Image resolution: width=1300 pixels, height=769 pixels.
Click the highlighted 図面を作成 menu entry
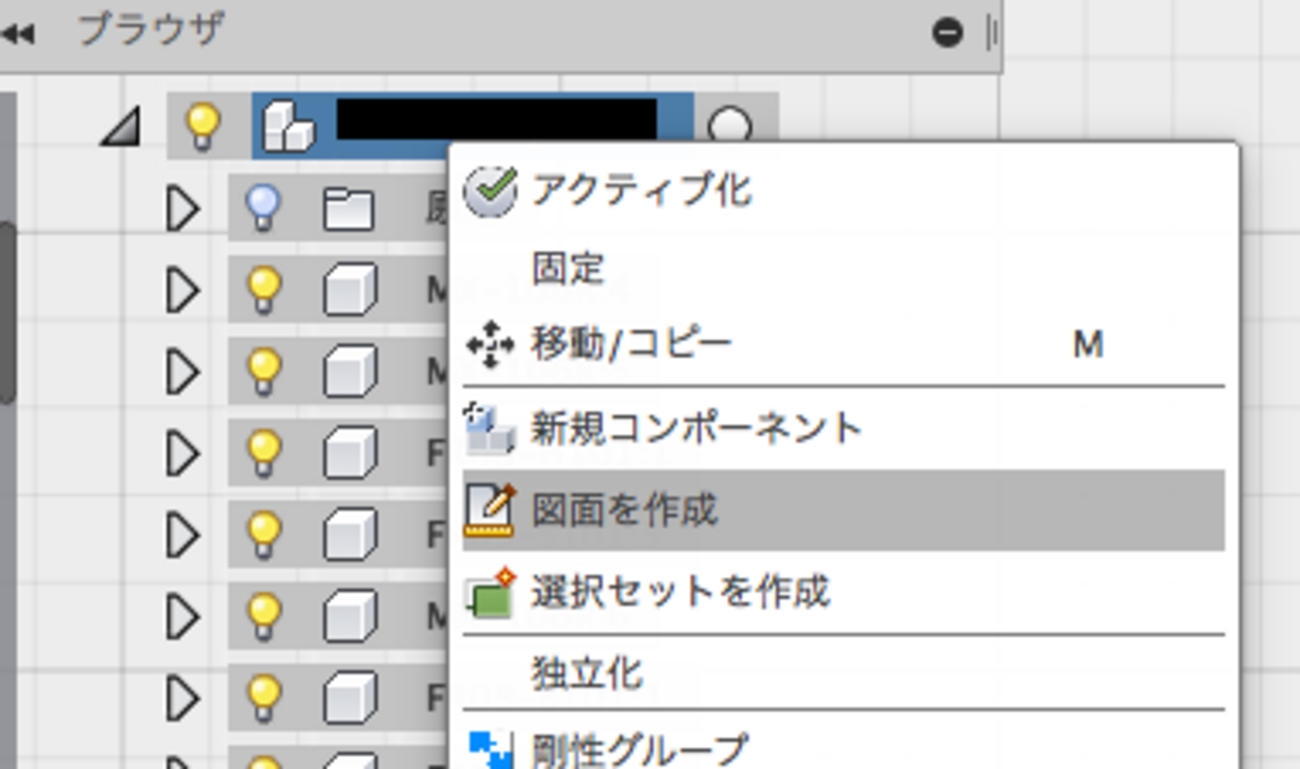(843, 510)
